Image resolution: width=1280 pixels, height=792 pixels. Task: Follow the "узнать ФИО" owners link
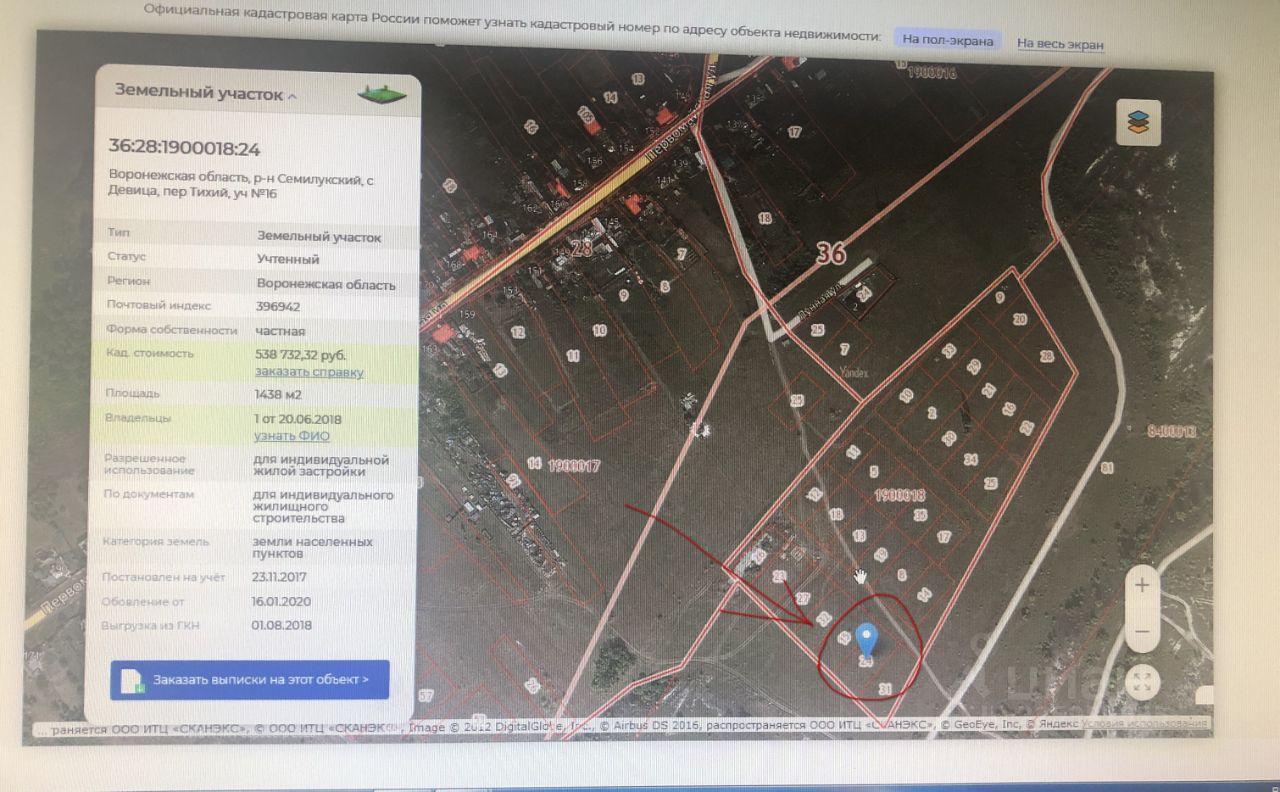pos(293,436)
